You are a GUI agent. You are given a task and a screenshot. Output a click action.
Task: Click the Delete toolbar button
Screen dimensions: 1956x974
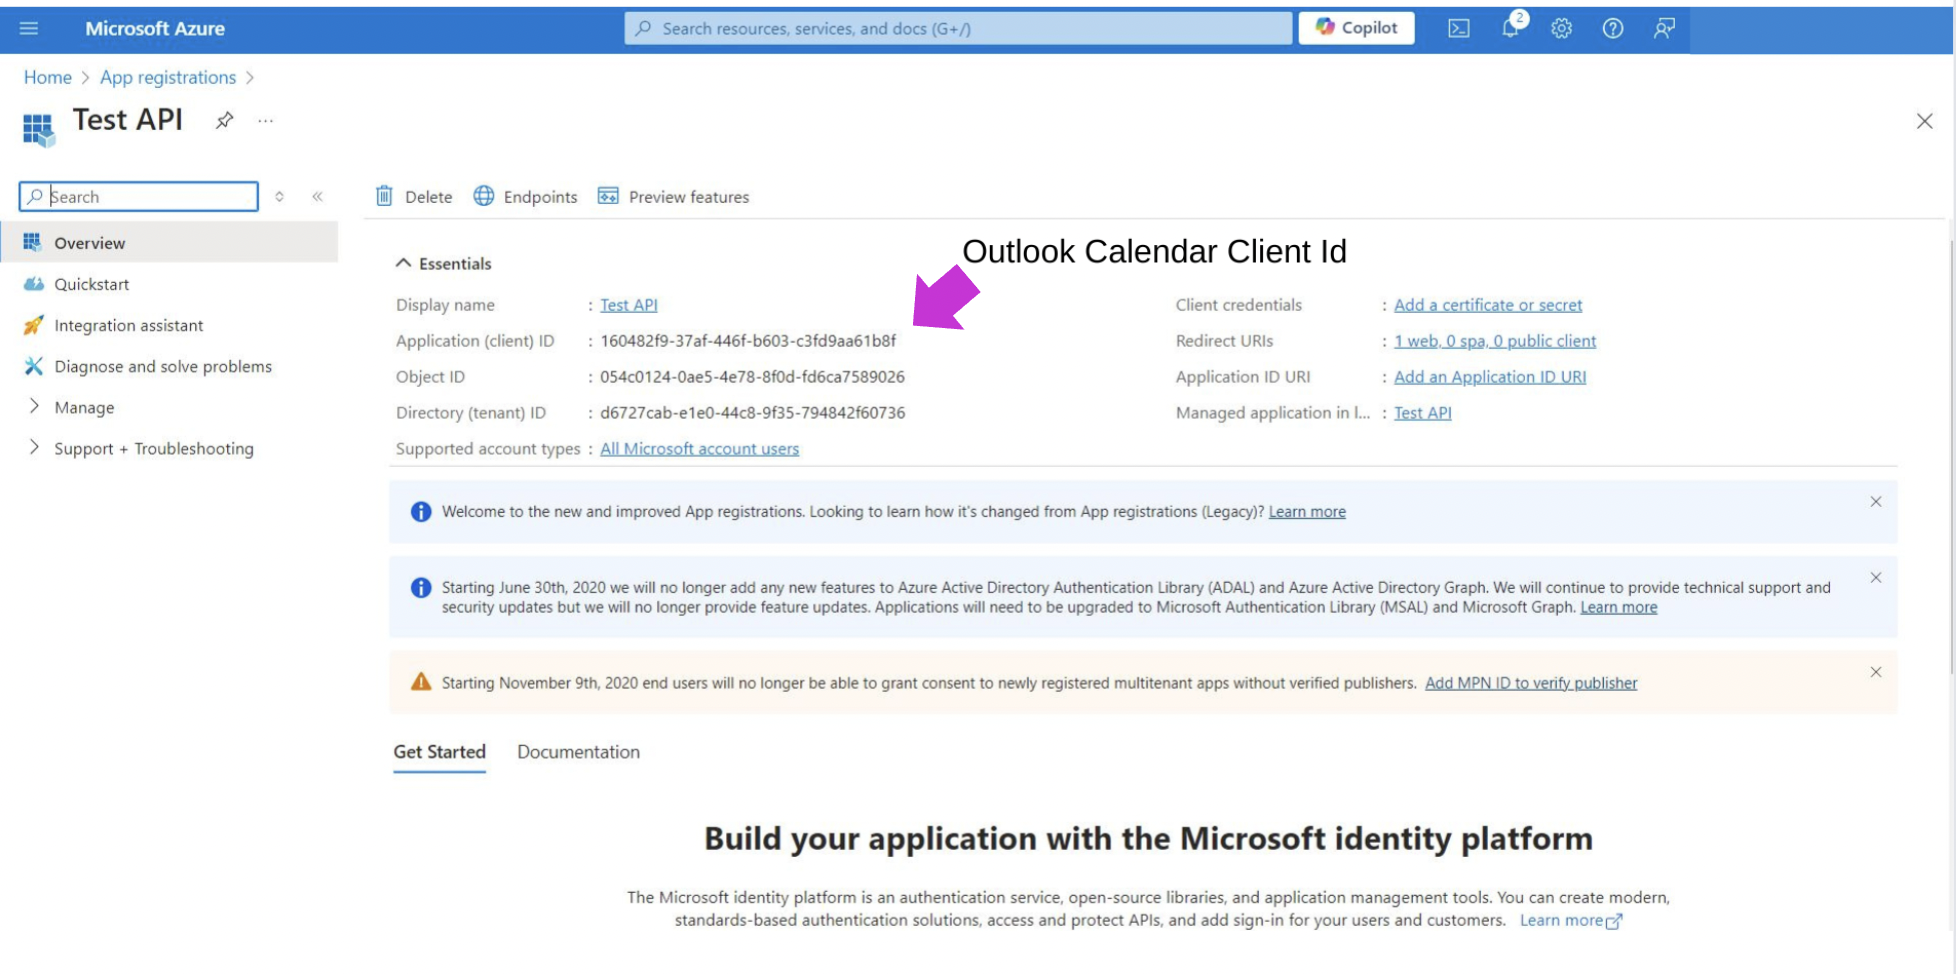414,196
